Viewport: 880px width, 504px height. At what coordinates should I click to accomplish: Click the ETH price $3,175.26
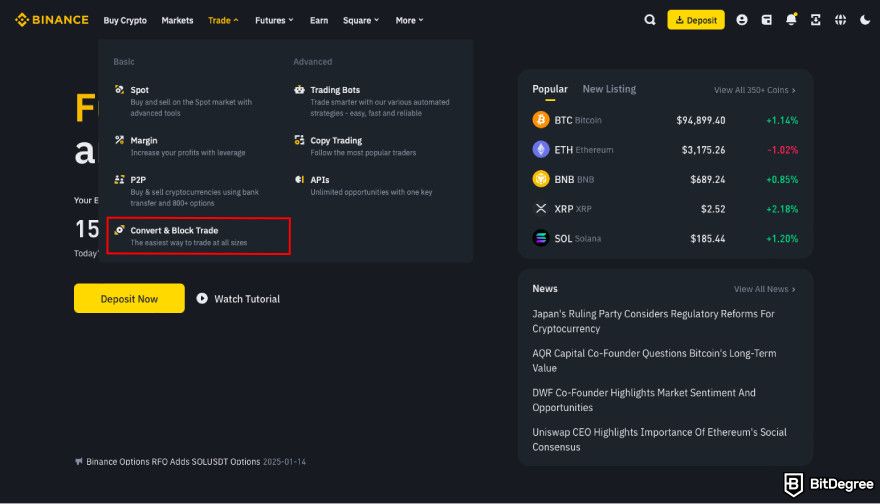[703, 150]
